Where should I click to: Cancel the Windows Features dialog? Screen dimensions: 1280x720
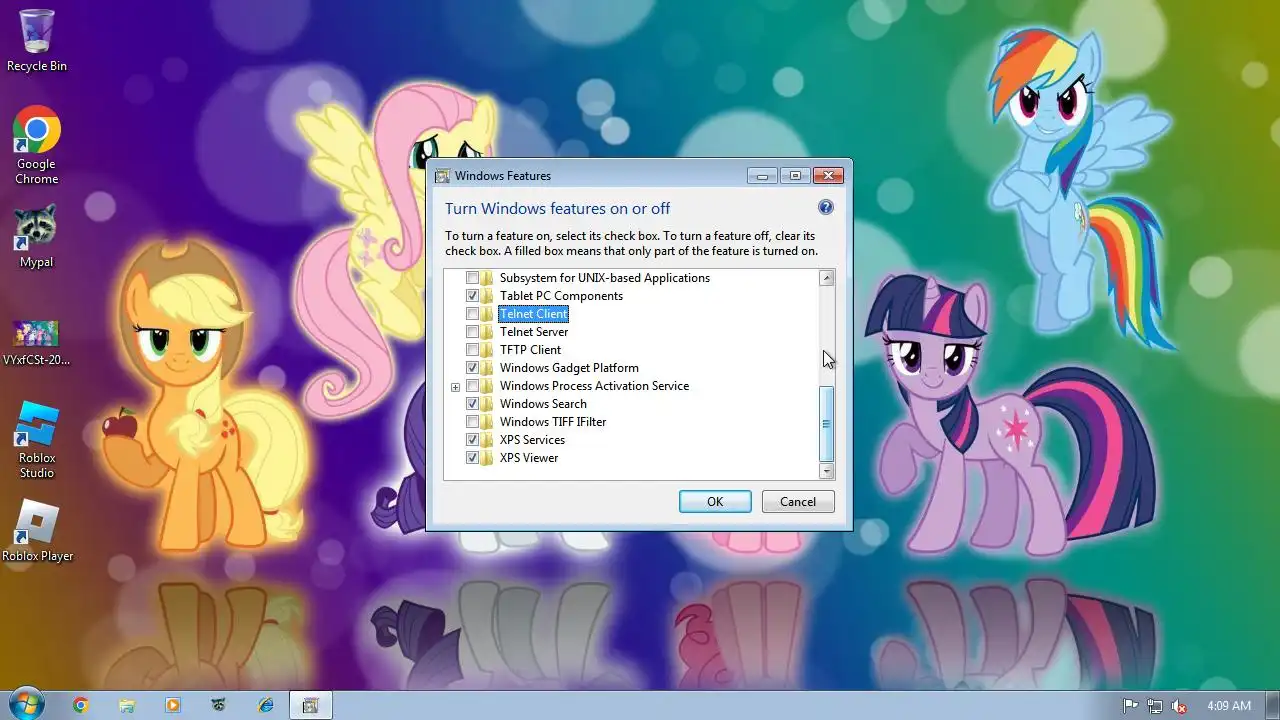[x=798, y=501]
